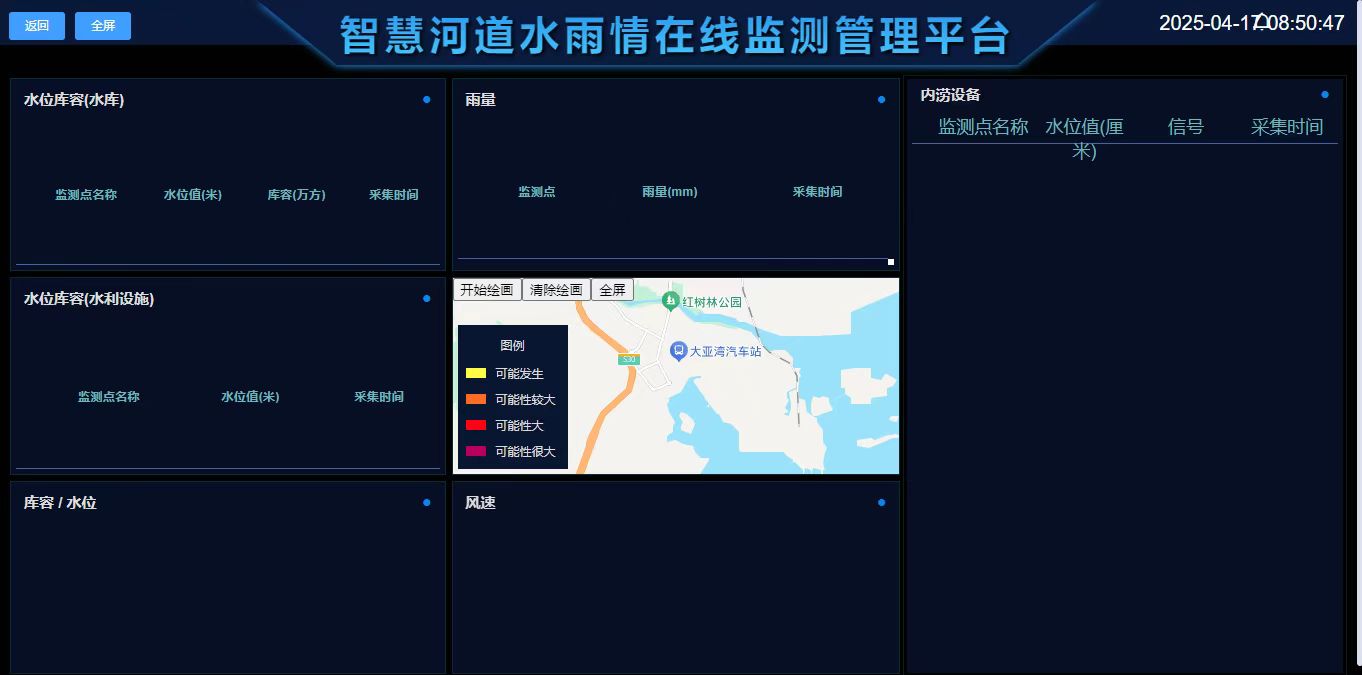Click the top-left 全屏 button
The image size is (1362, 675).
[103, 26]
